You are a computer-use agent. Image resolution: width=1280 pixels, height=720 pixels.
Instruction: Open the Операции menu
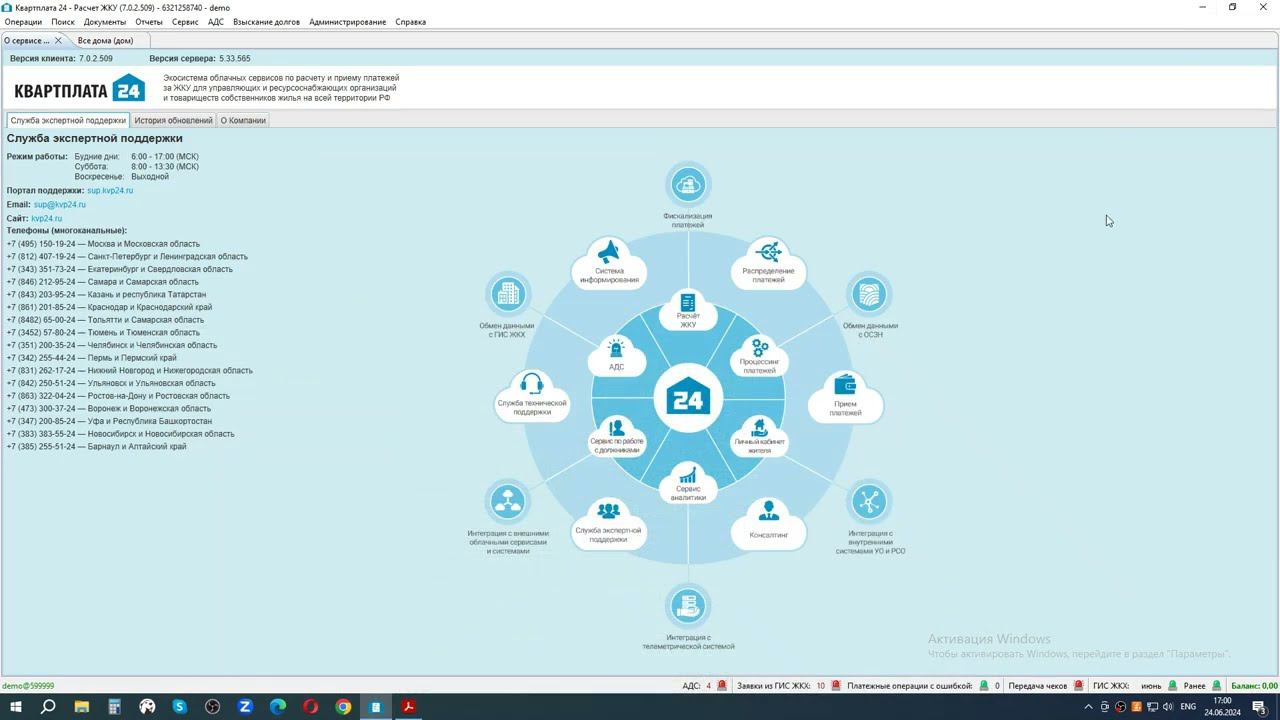[x=23, y=22]
